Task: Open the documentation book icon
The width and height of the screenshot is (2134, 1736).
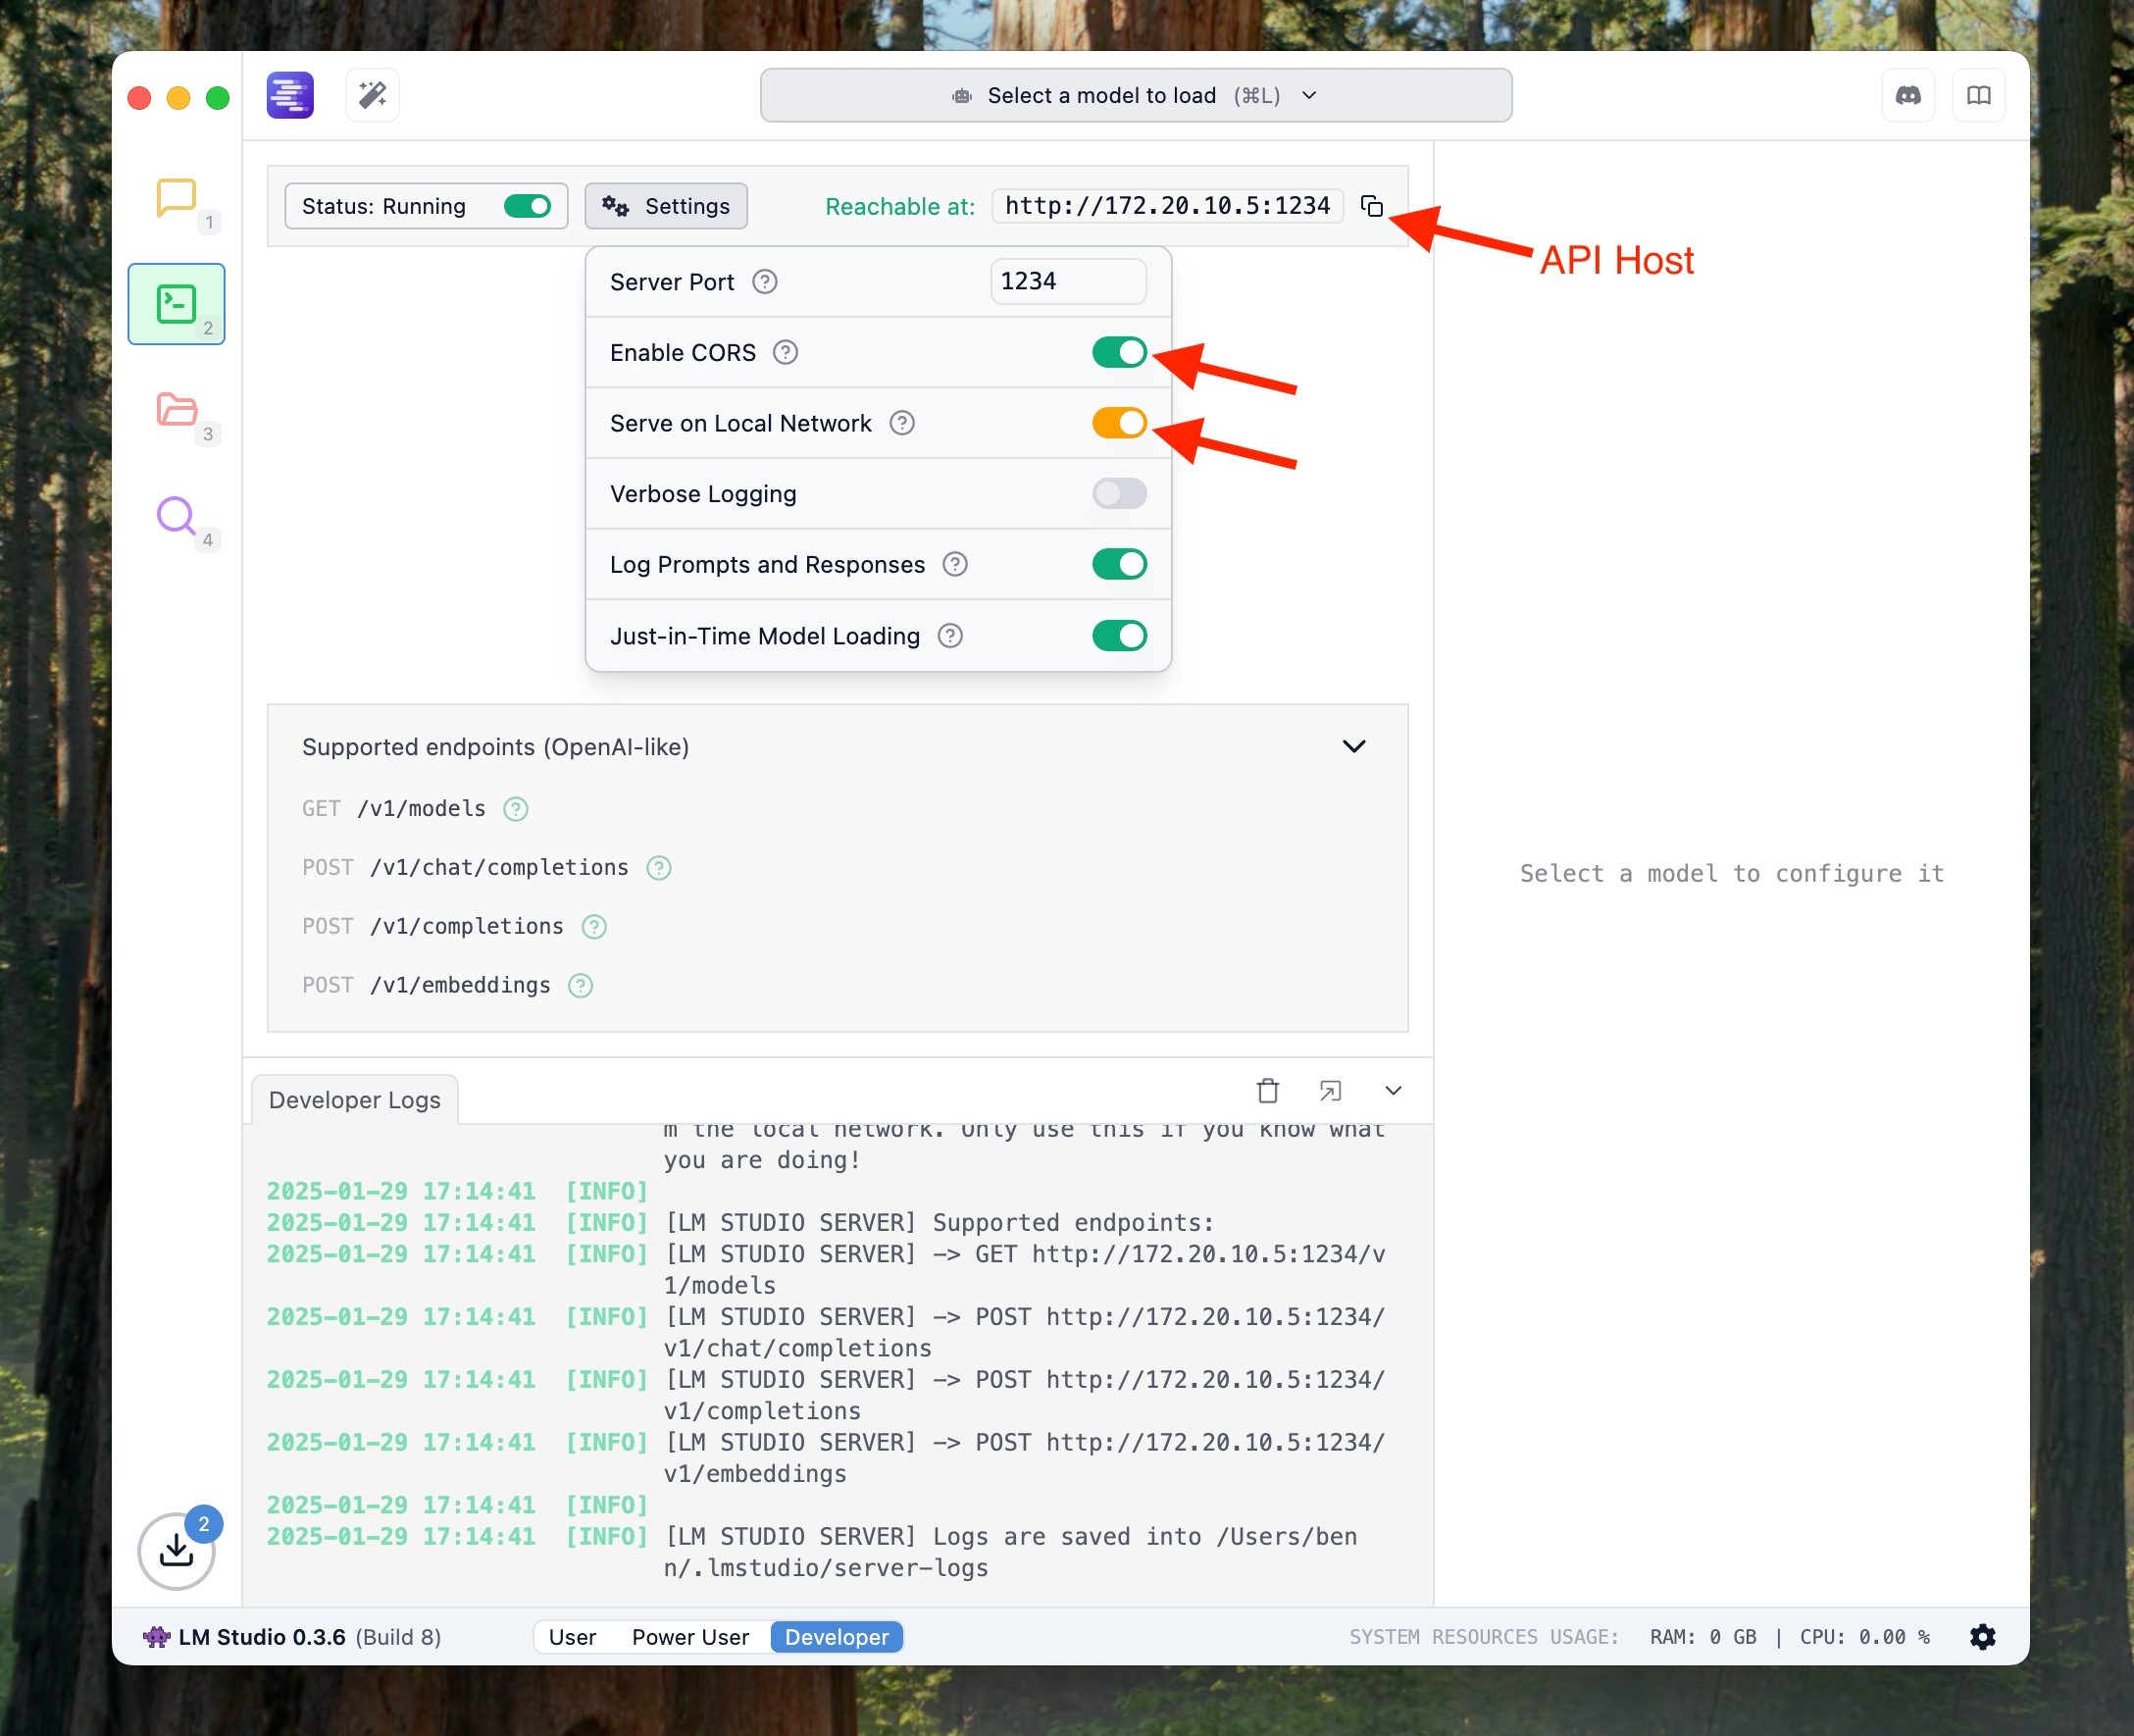Action: pyautogui.click(x=1978, y=96)
